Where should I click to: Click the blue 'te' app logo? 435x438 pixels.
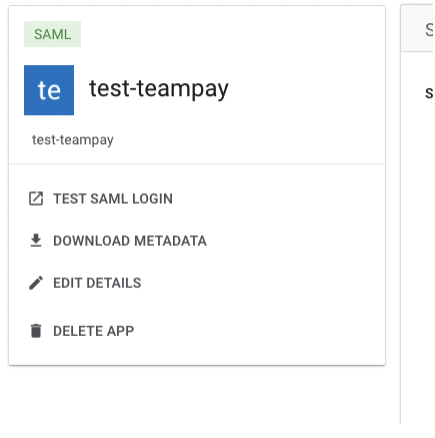[49, 90]
